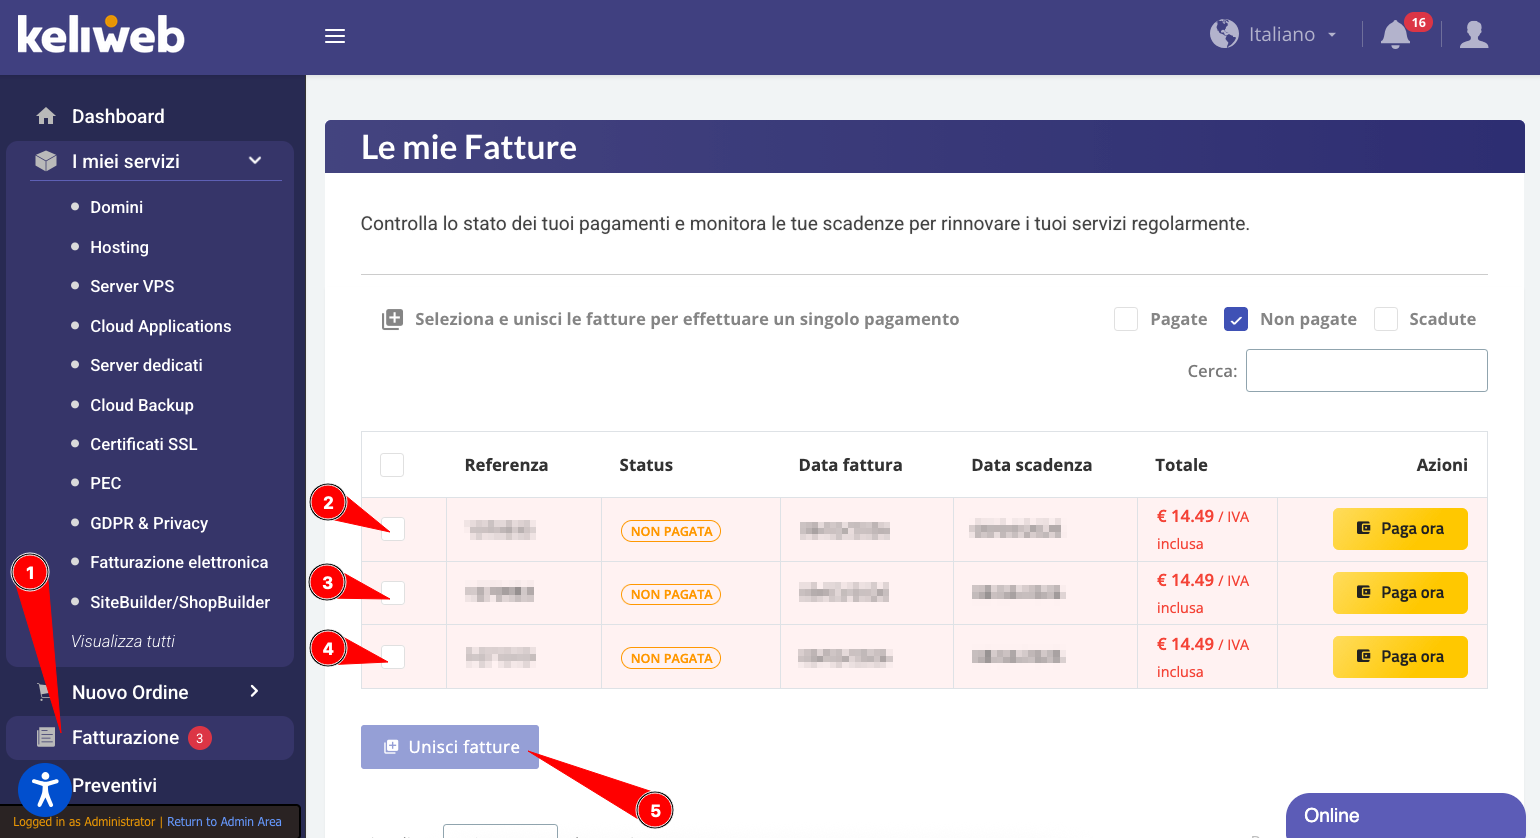Focus the Cerca search input field

[1366, 371]
